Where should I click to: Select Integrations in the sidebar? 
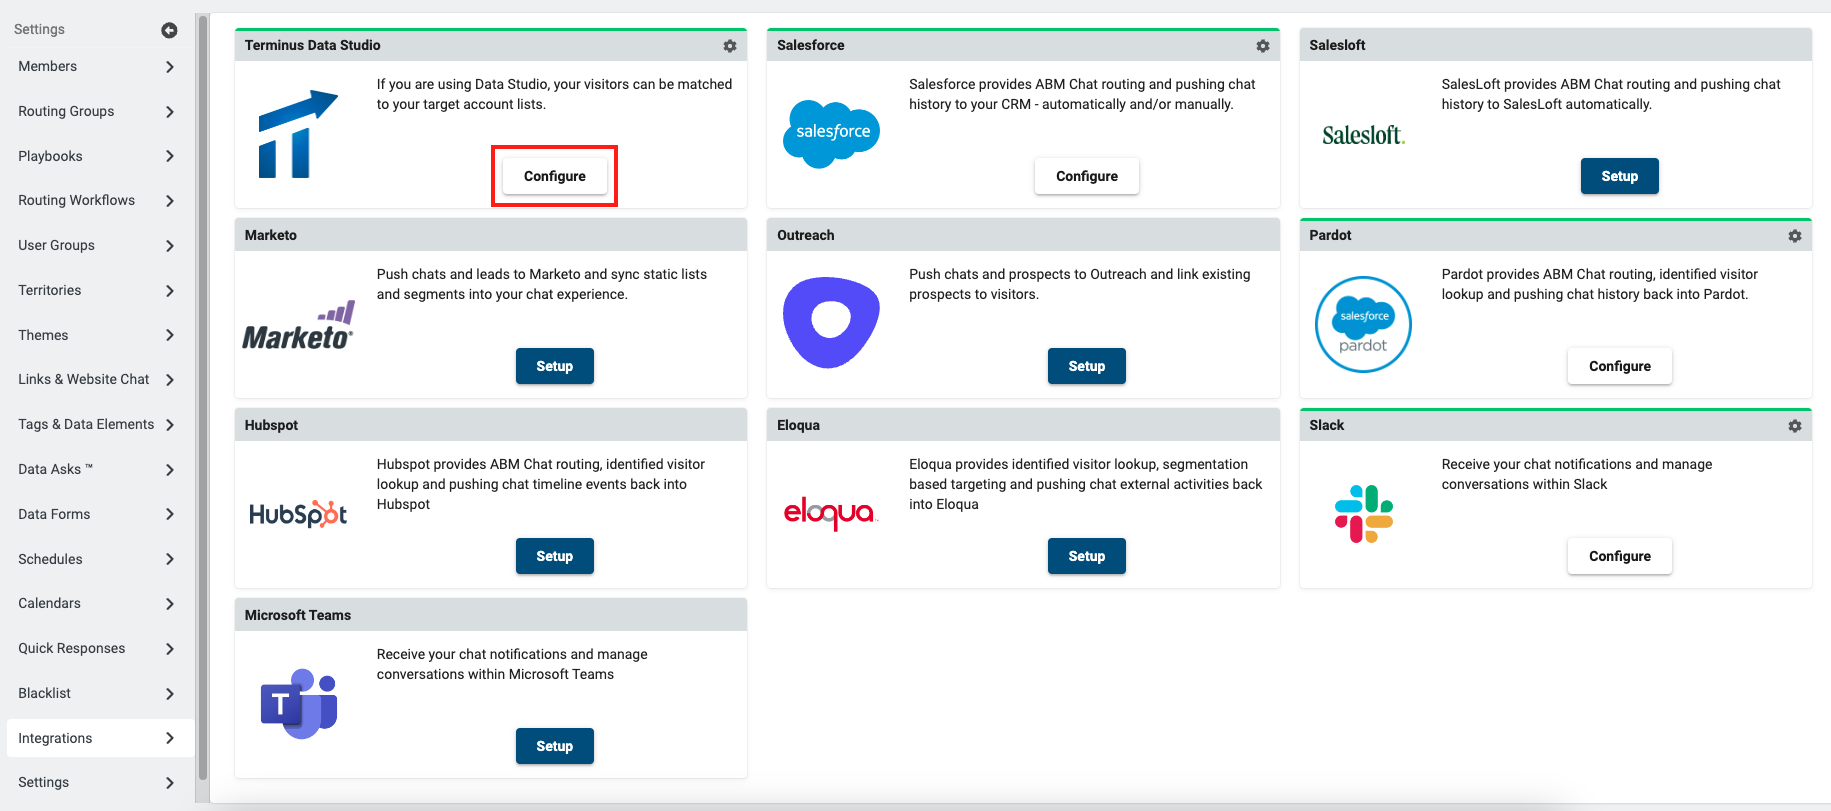tap(98, 738)
